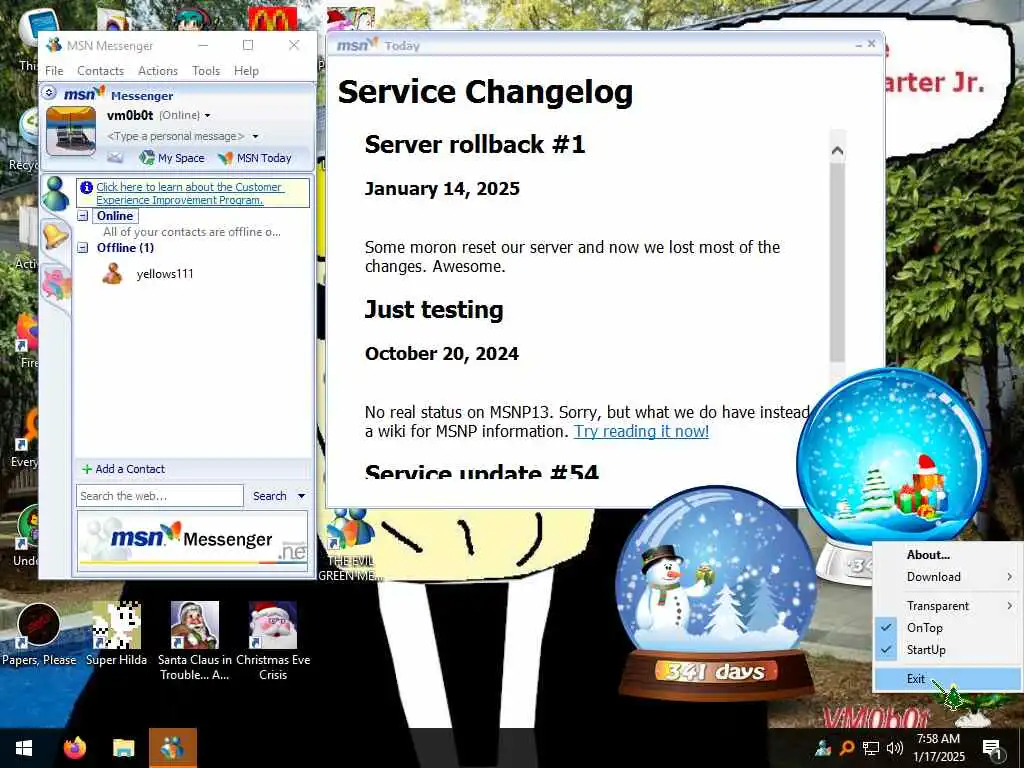
Task: Click MSN Messenger taskbar button
Action: (x=172, y=748)
